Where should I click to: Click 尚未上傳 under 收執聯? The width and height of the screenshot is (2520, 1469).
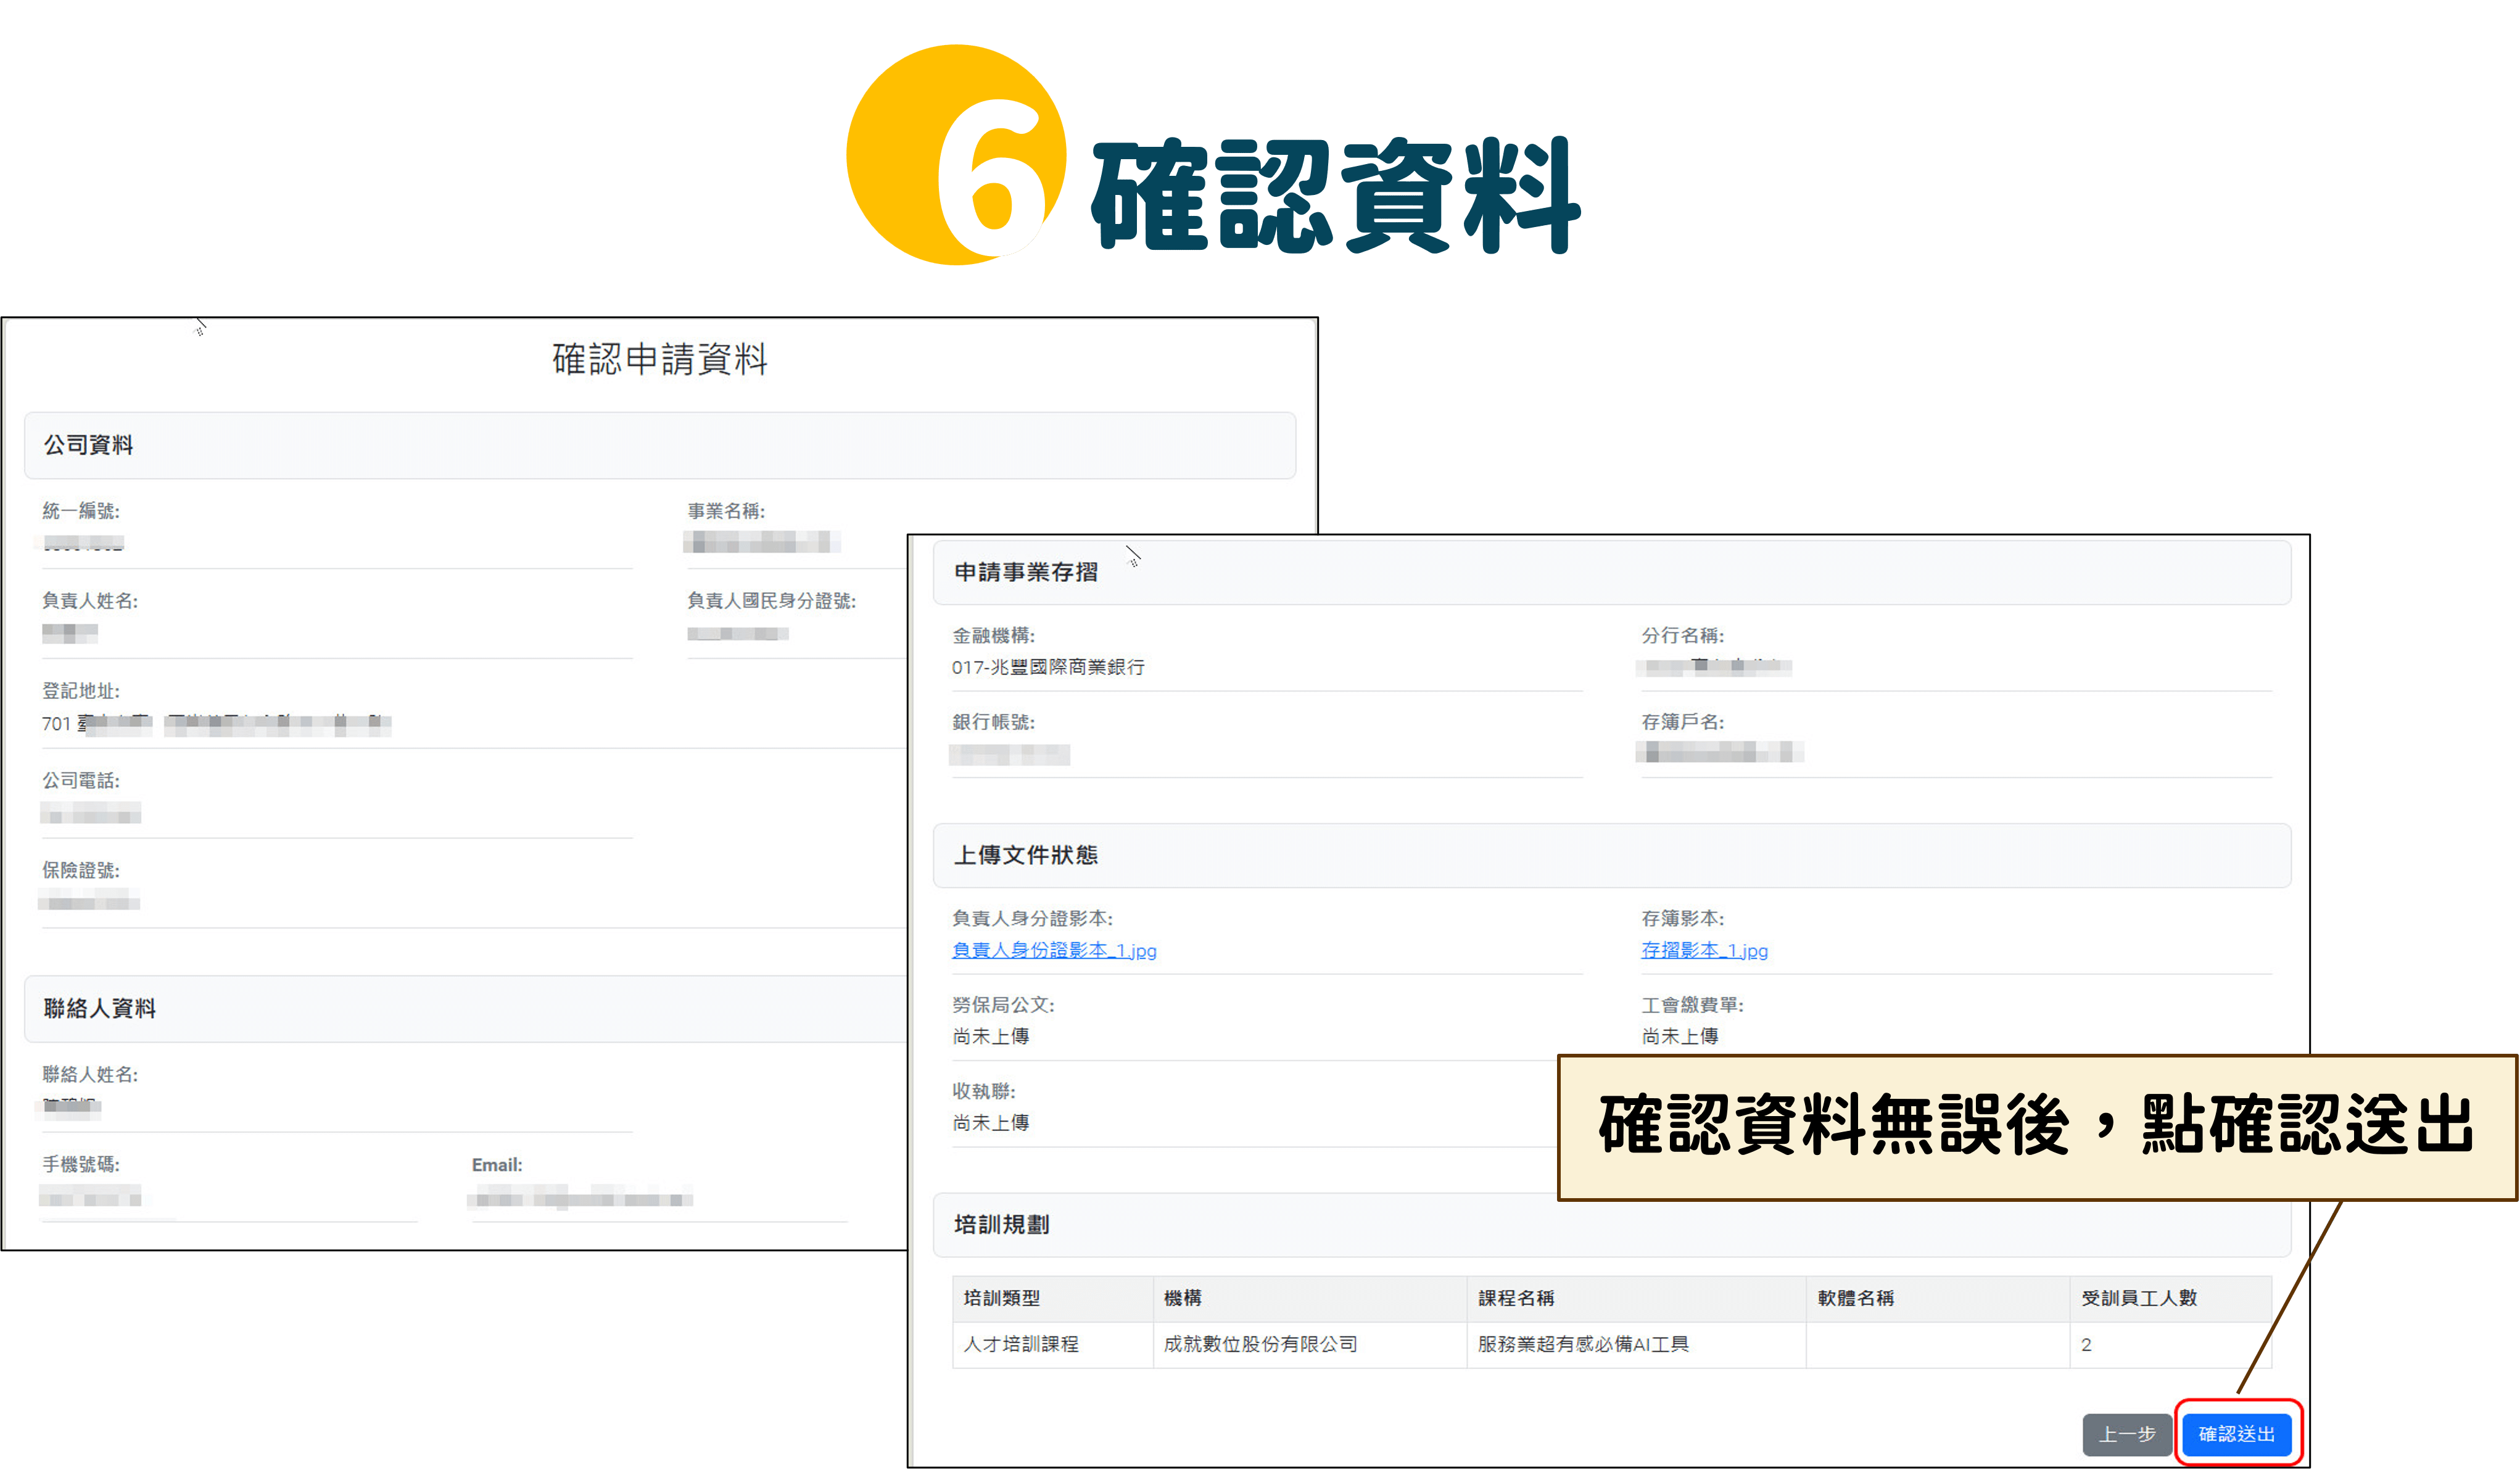(x=990, y=1122)
